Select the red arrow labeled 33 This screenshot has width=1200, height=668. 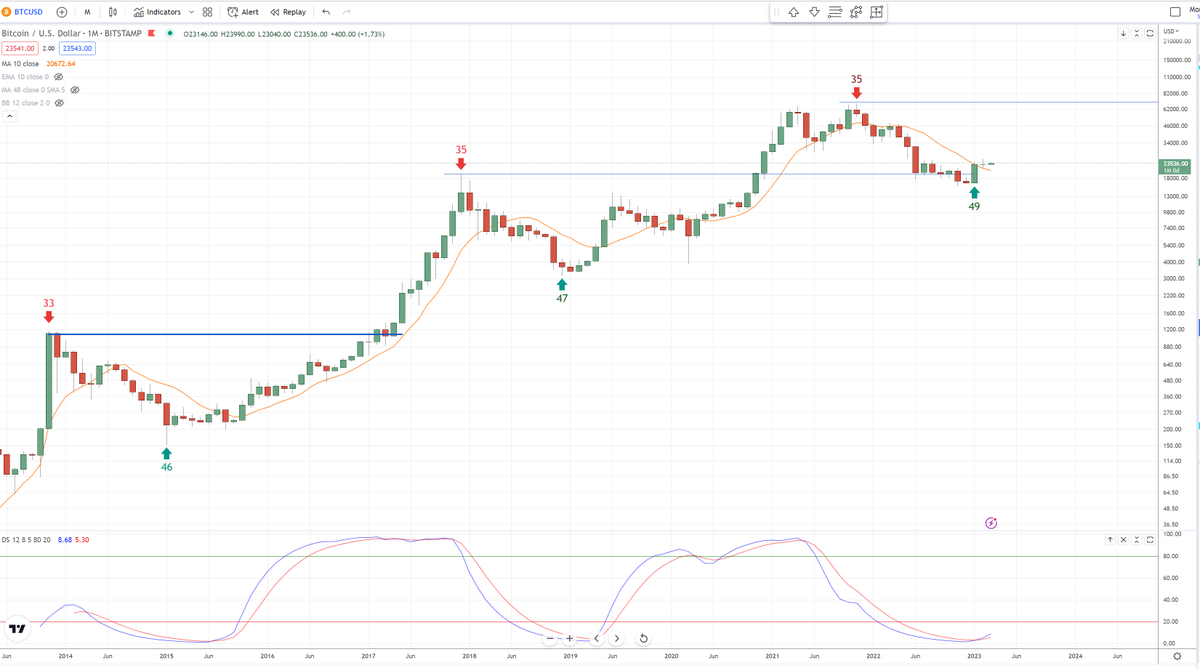[x=49, y=316]
